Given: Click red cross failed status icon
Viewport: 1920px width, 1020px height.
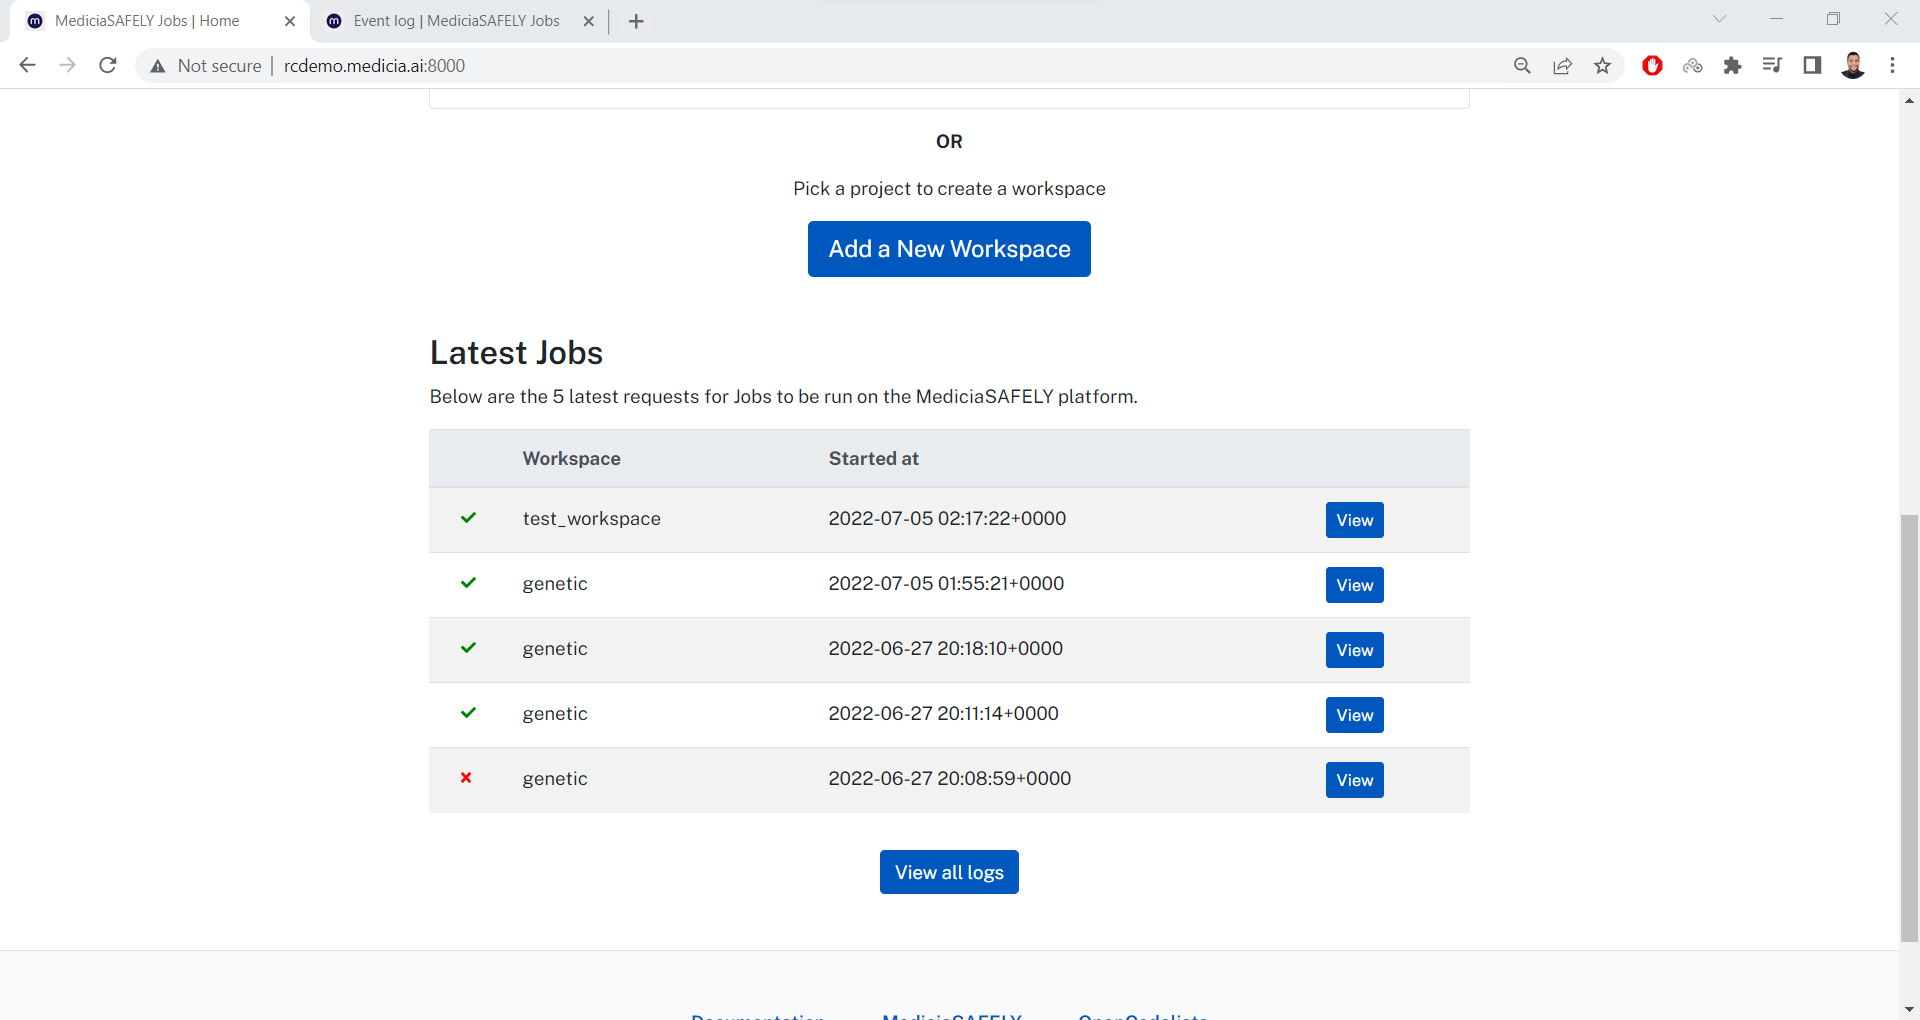Looking at the screenshot, I should pyautogui.click(x=466, y=778).
